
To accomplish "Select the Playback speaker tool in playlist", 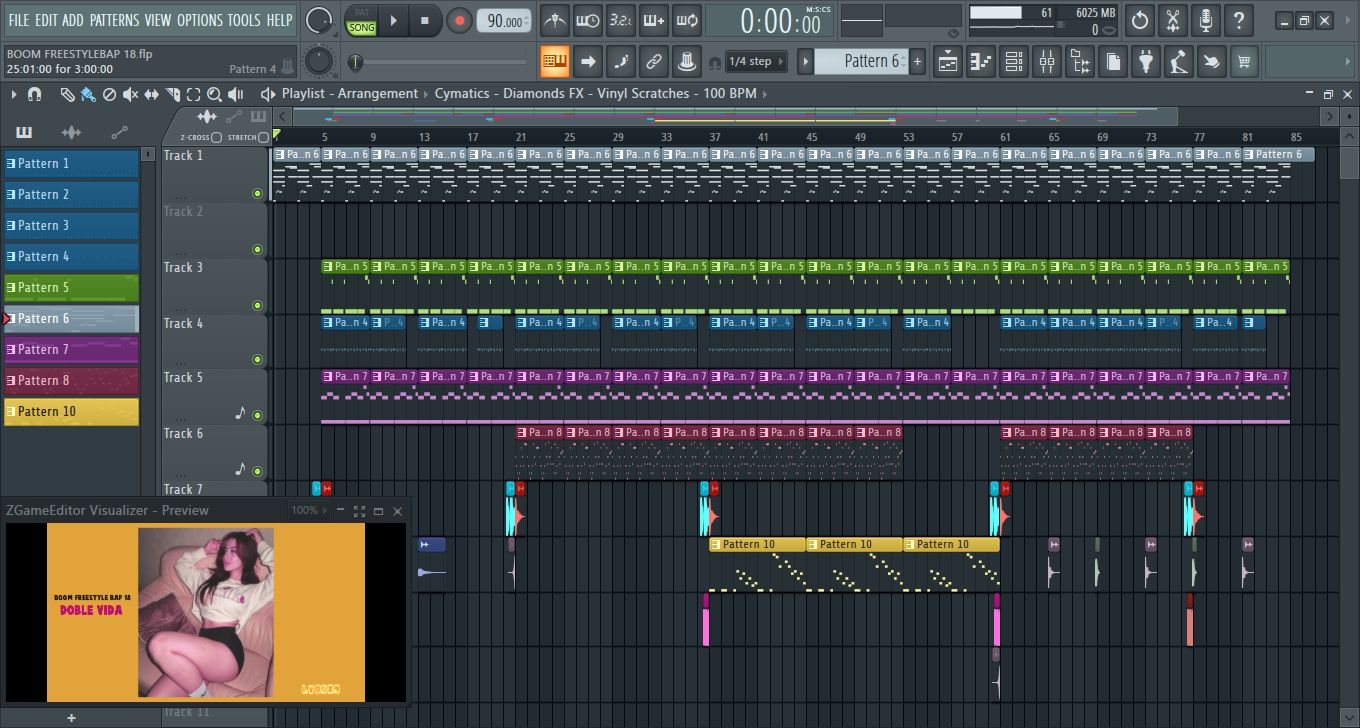I will [235, 94].
